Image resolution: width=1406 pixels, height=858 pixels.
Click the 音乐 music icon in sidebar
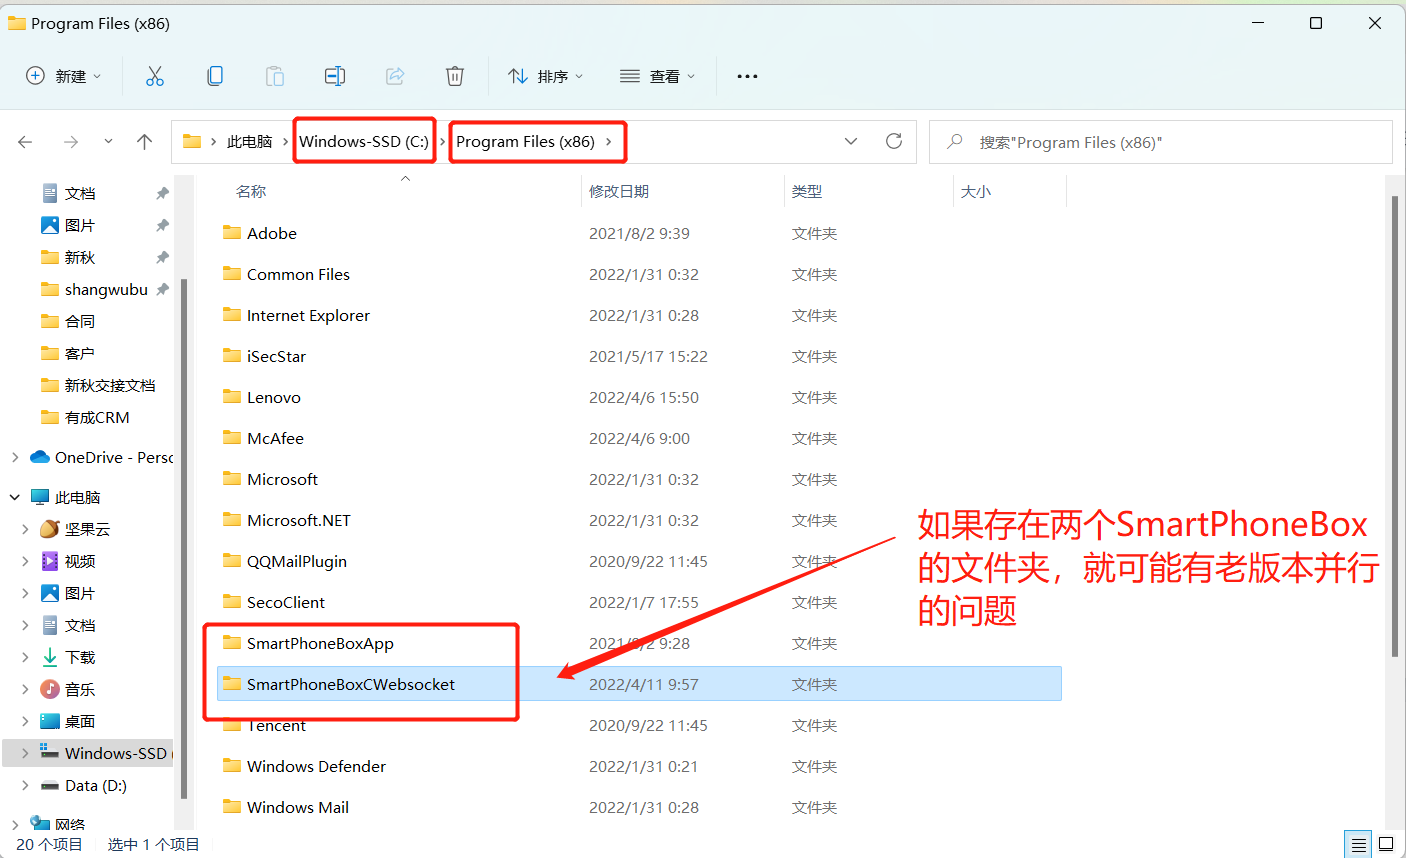[49, 689]
